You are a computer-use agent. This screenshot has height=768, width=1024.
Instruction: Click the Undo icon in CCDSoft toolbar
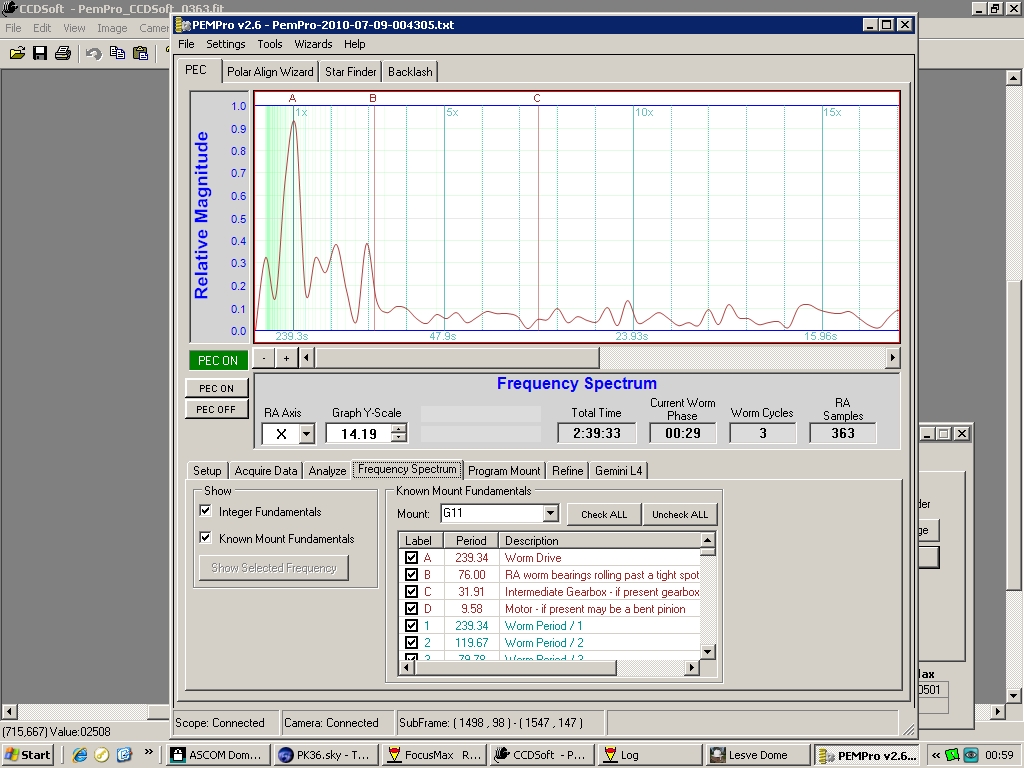(93, 53)
